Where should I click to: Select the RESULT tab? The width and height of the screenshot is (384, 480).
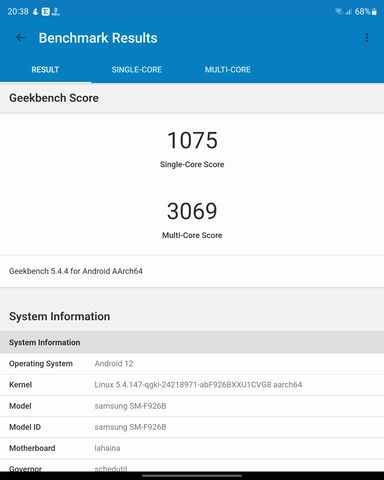pos(45,69)
